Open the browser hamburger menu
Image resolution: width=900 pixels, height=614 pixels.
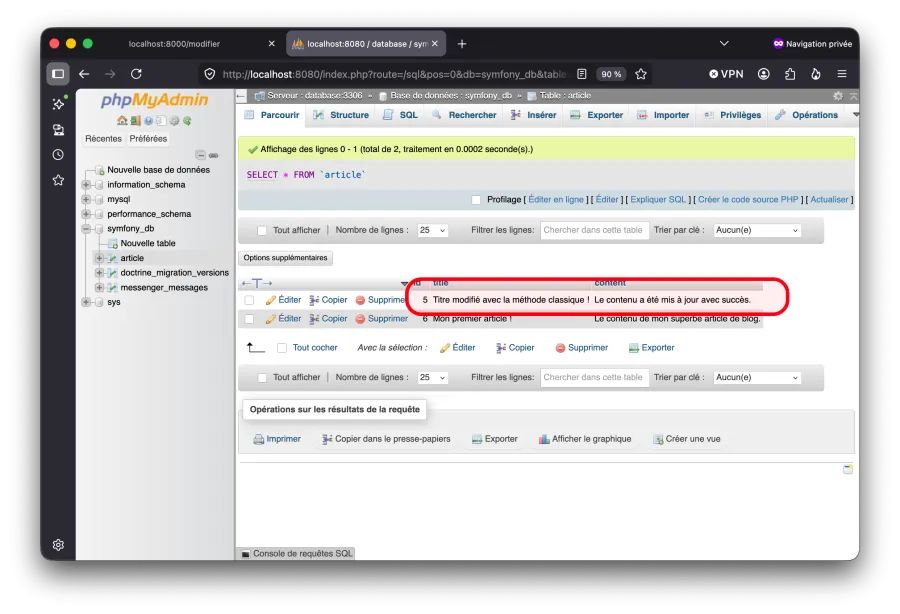(842, 73)
